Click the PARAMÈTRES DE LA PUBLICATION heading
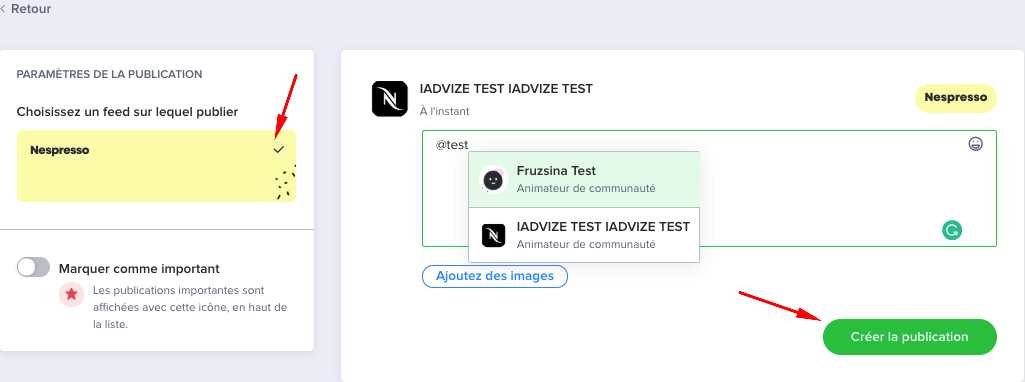1025x382 pixels. [109, 74]
